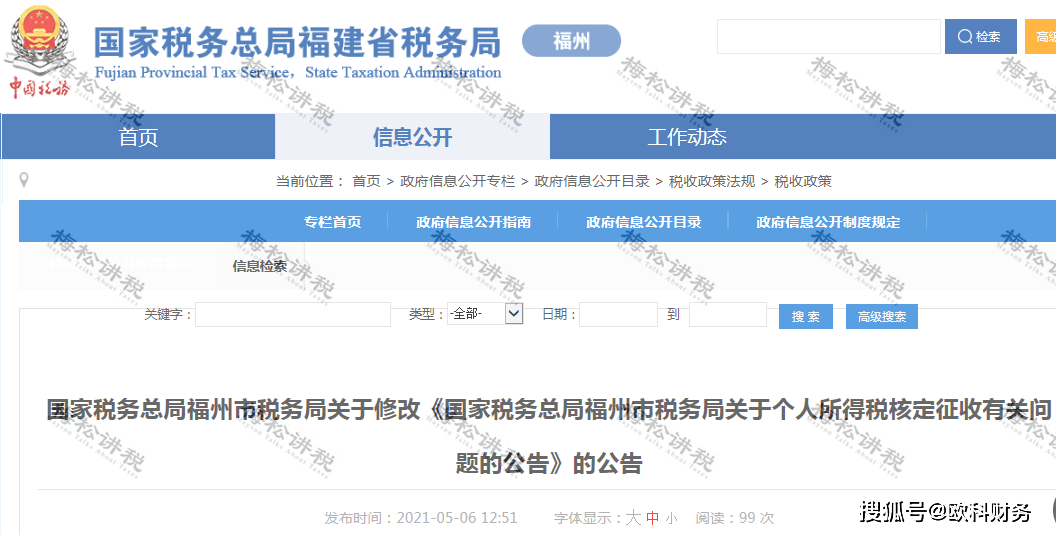Switch to the 信息检索 tab
The width and height of the screenshot is (1056, 535).
[260, 266]
